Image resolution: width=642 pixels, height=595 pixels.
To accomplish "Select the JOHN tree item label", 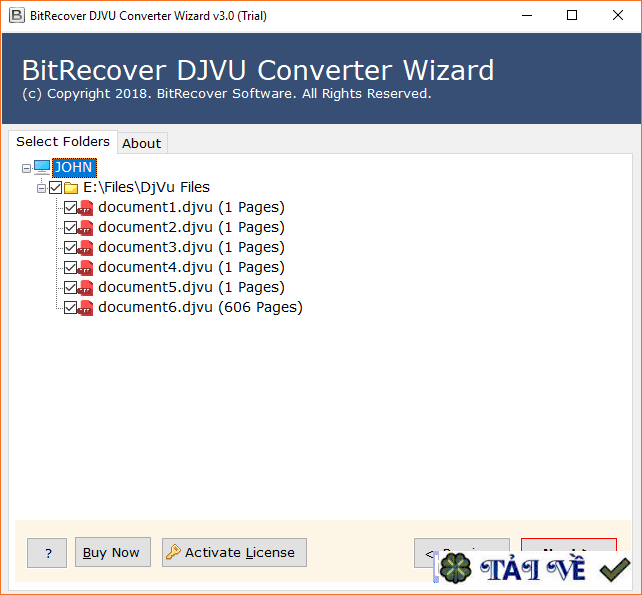I will (74, 167).
